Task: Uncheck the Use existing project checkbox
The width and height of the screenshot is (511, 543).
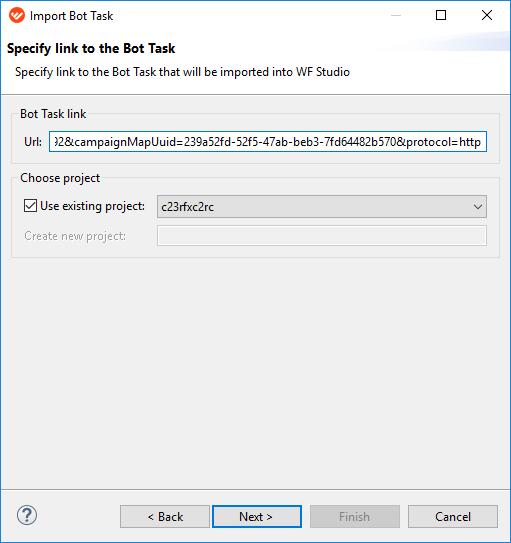Action: pyautogui.click(x=30, y=206)
